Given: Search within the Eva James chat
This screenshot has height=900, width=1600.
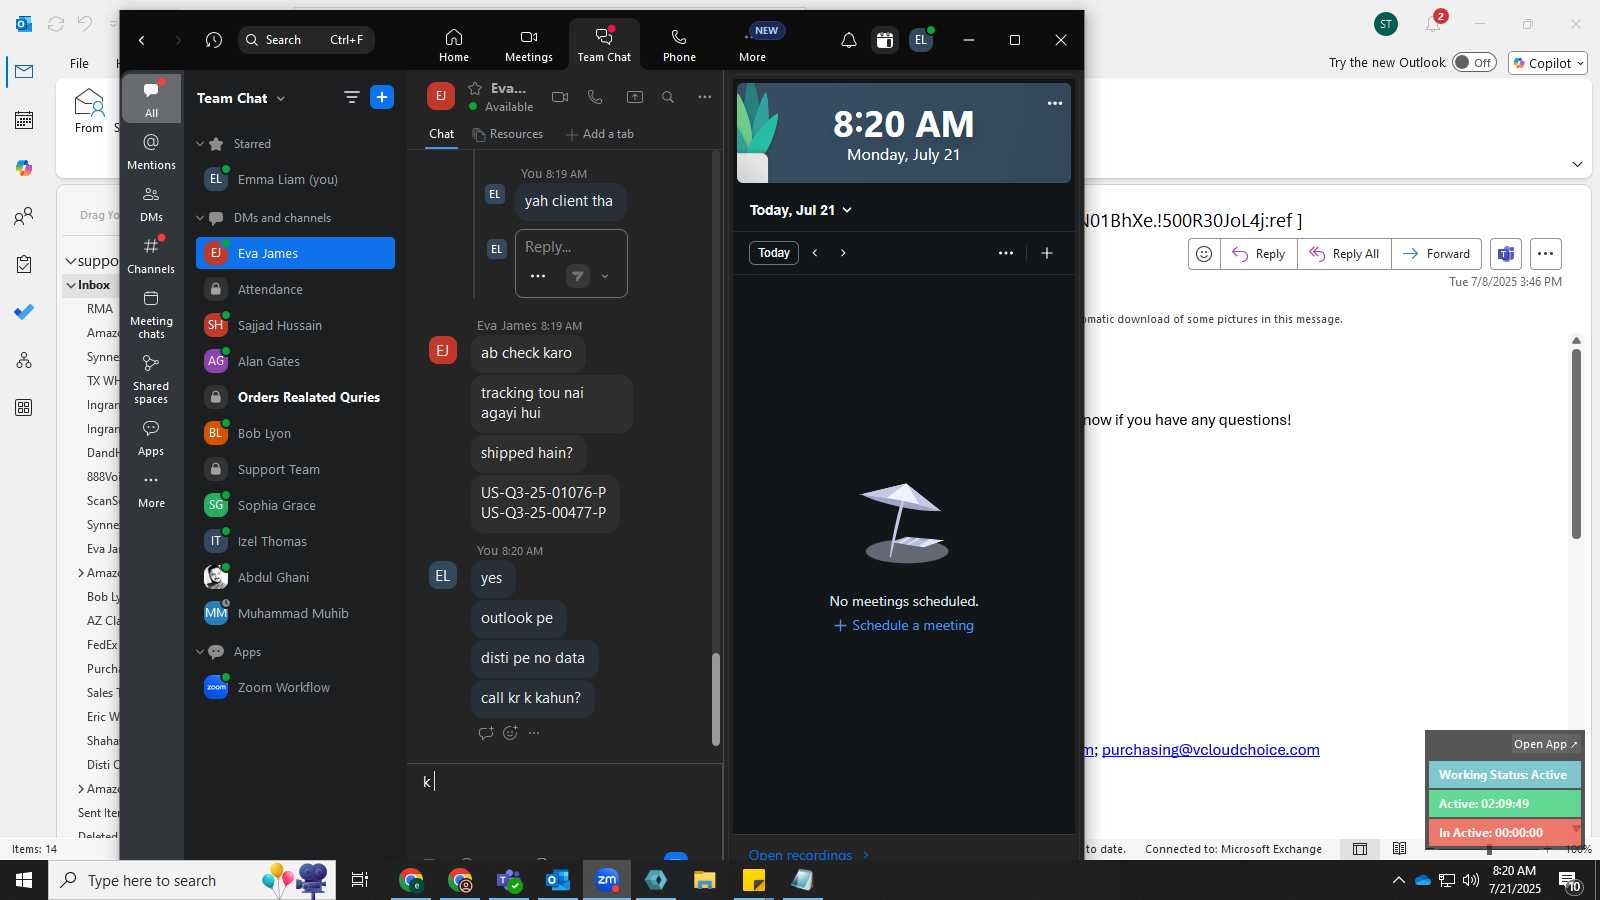Looking at the screenshot, I should pyautogui.click(x=668, y=97).
